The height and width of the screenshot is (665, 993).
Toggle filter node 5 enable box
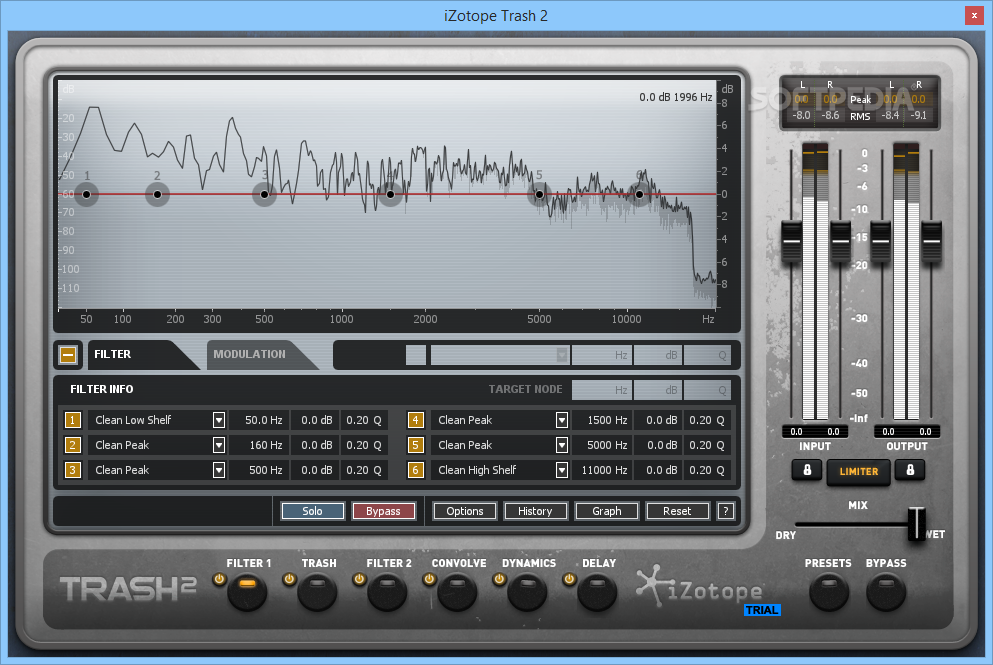415,445
